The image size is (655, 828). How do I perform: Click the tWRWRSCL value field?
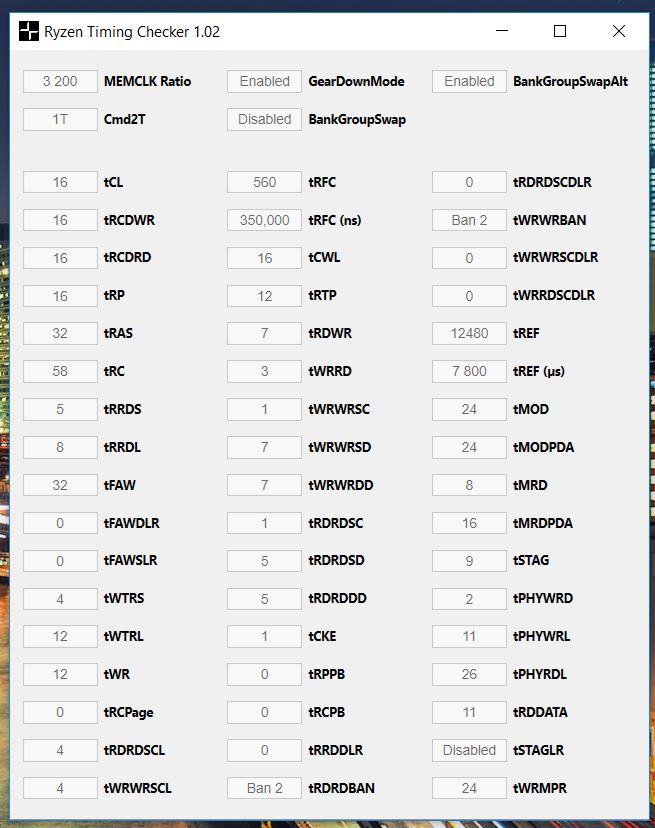(x=60, y=788)
